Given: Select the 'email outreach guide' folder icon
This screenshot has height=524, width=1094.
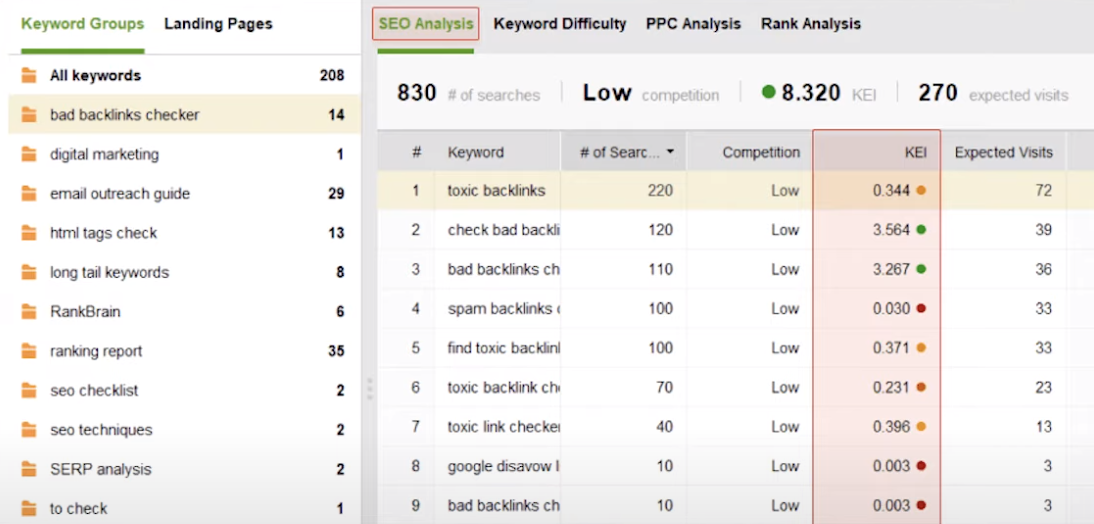Looking at the screenshot, I should (x=29, y=194).
